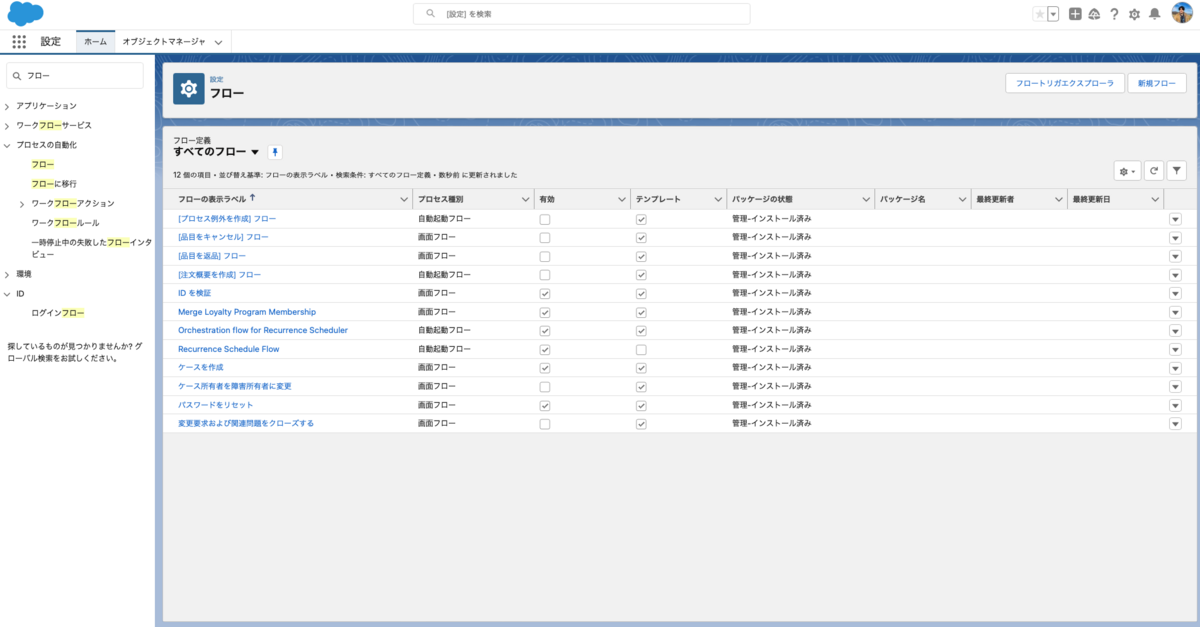
Task: Select ワークフロールール in sidebar
Action: click(65, 223)
